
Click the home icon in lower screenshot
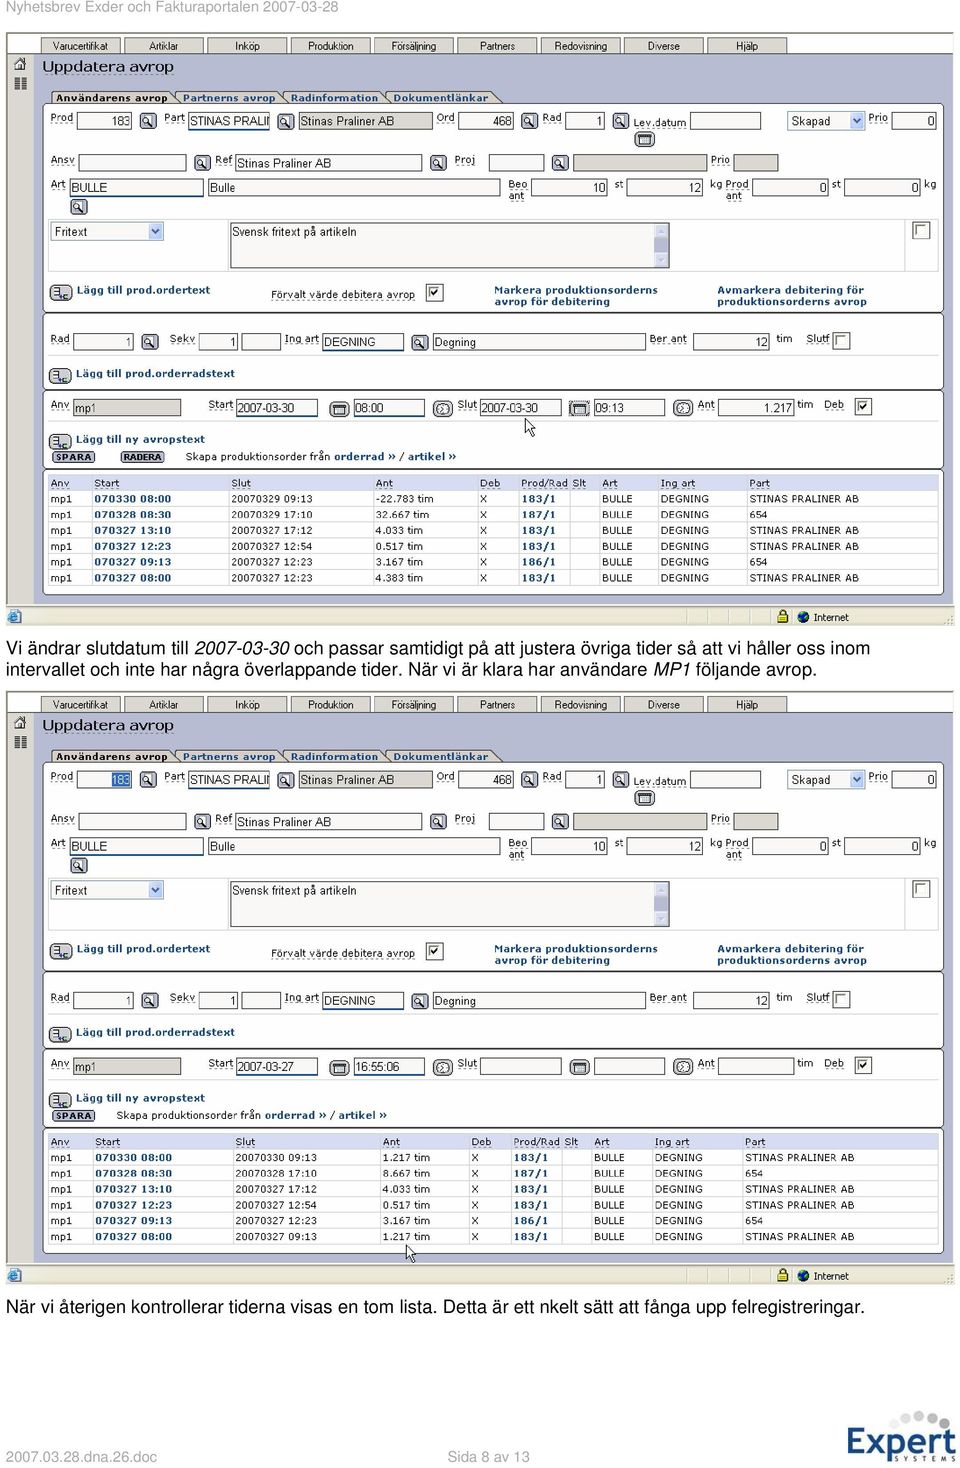click(20, 723)
